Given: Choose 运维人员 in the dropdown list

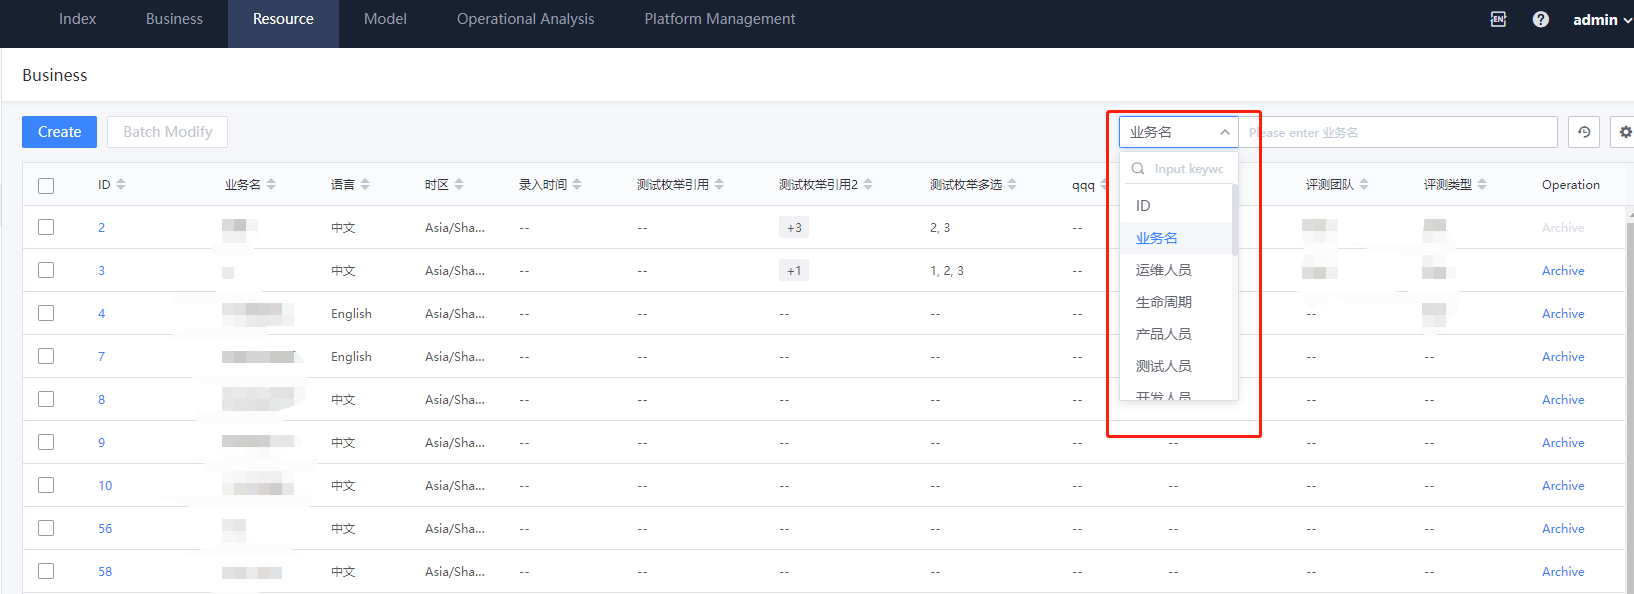Looking at the screenshot, I should tap(1176, 270).
